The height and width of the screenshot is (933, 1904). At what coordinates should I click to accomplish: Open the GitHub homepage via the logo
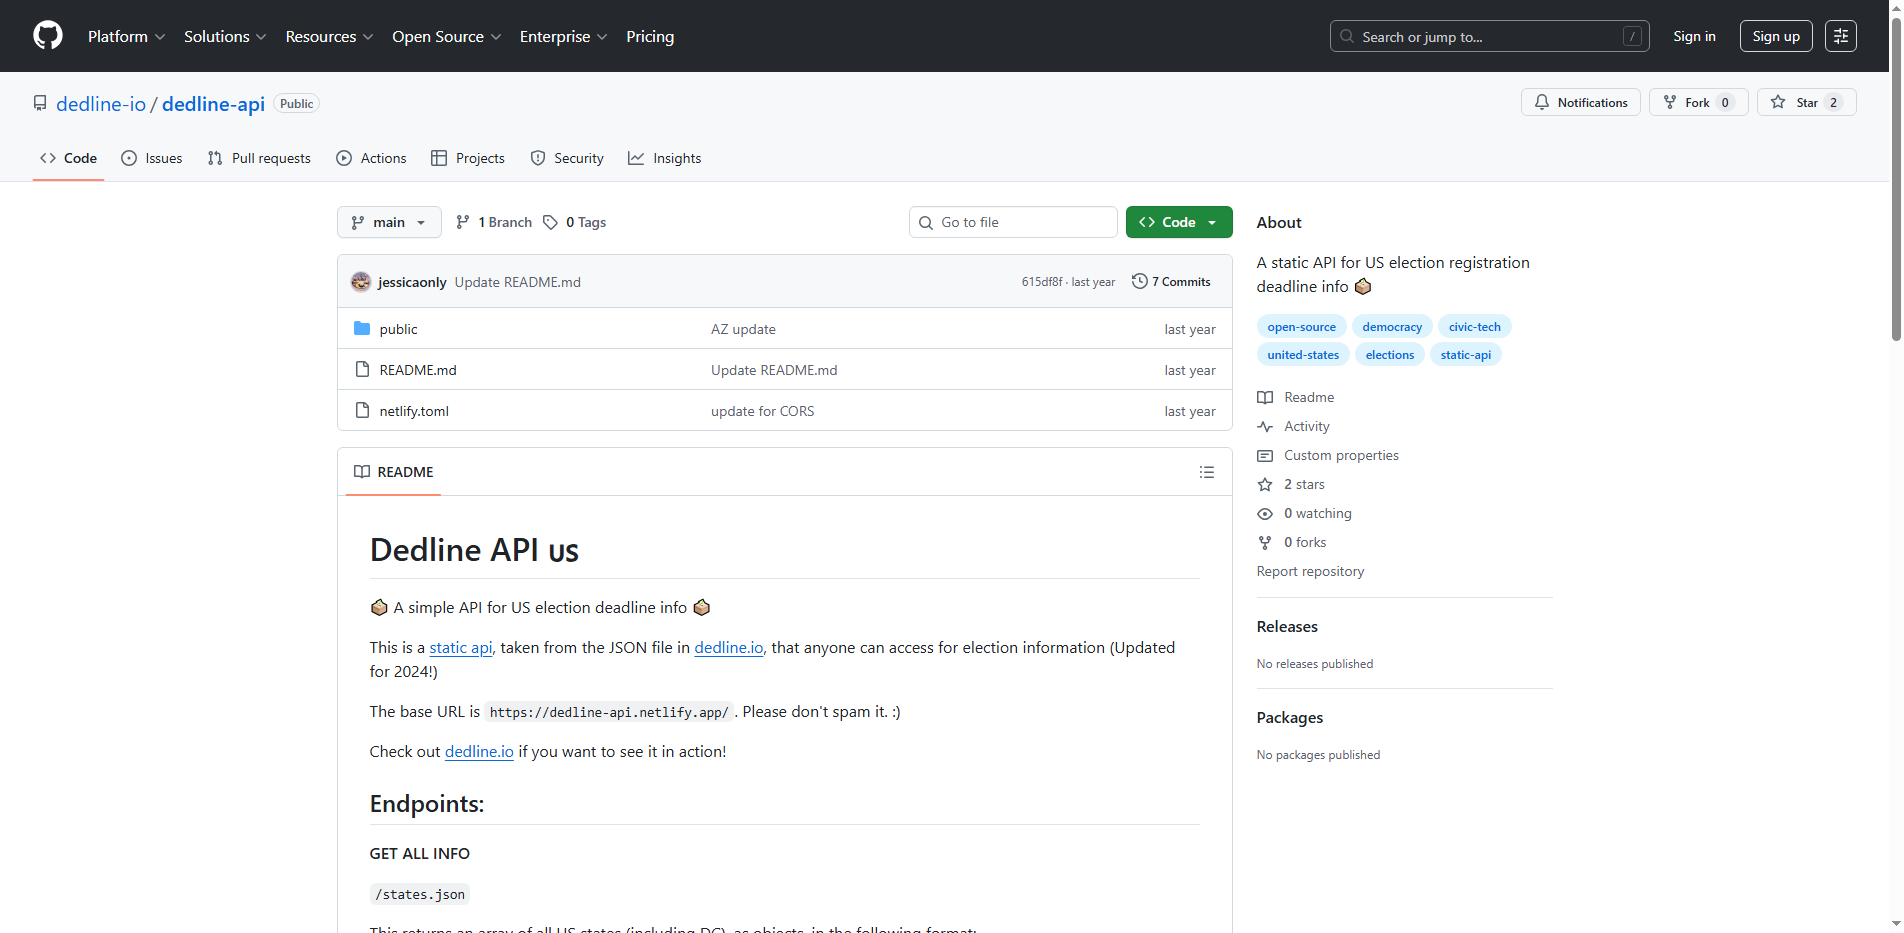coord(47,36)
